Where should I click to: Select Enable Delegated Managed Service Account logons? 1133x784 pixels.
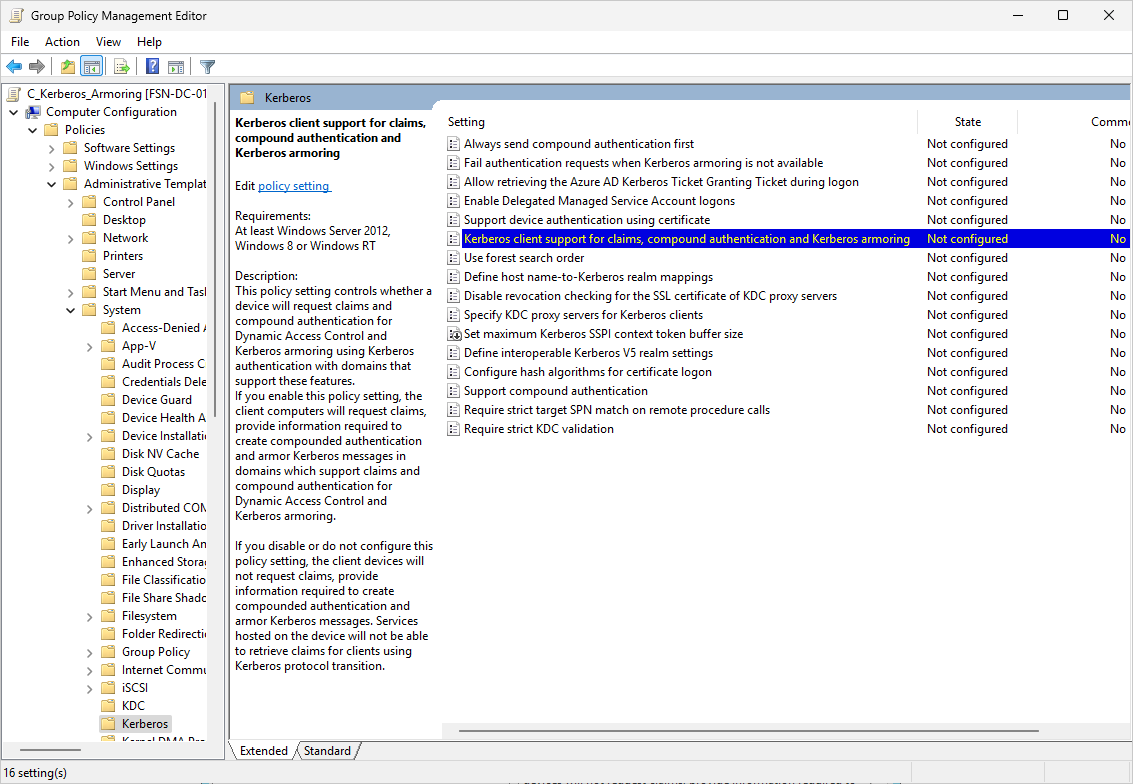click(600, 201)
